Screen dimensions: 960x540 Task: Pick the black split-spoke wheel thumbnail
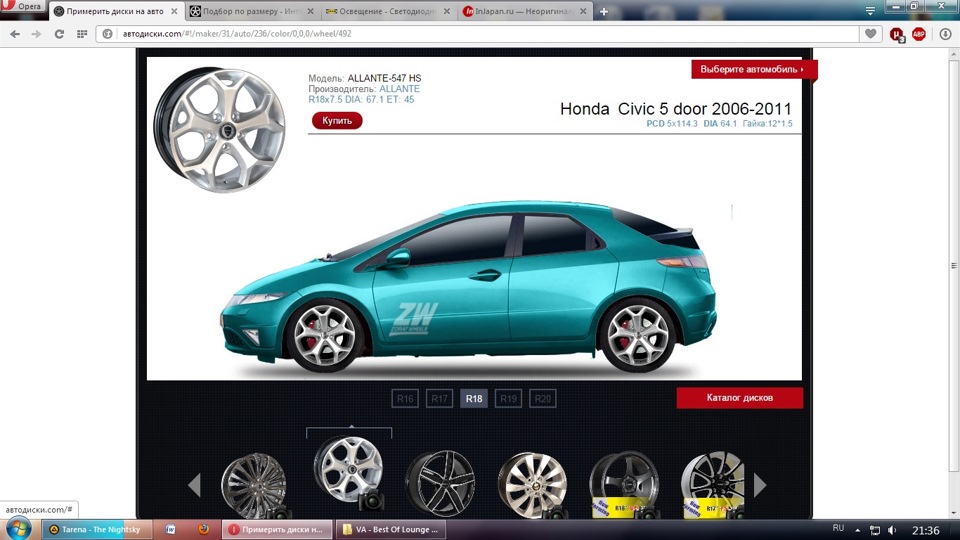click(440, 484)
